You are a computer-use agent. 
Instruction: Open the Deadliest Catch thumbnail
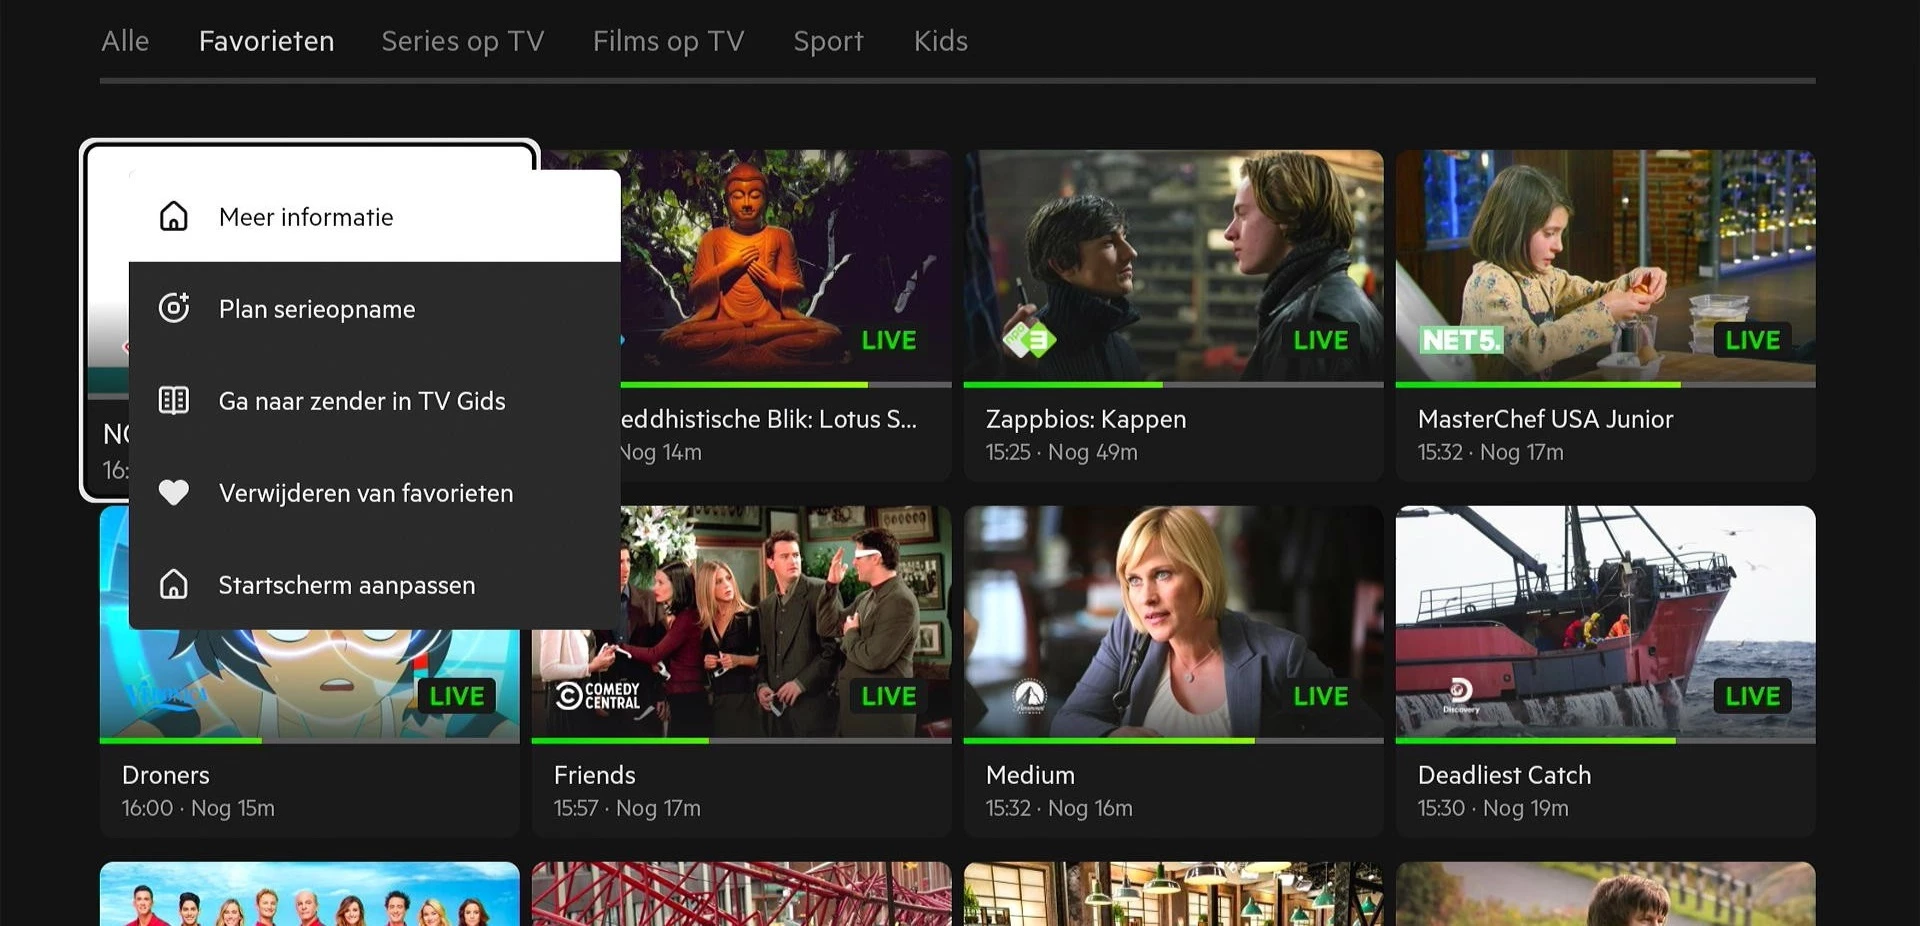(x=1606, y=622)
